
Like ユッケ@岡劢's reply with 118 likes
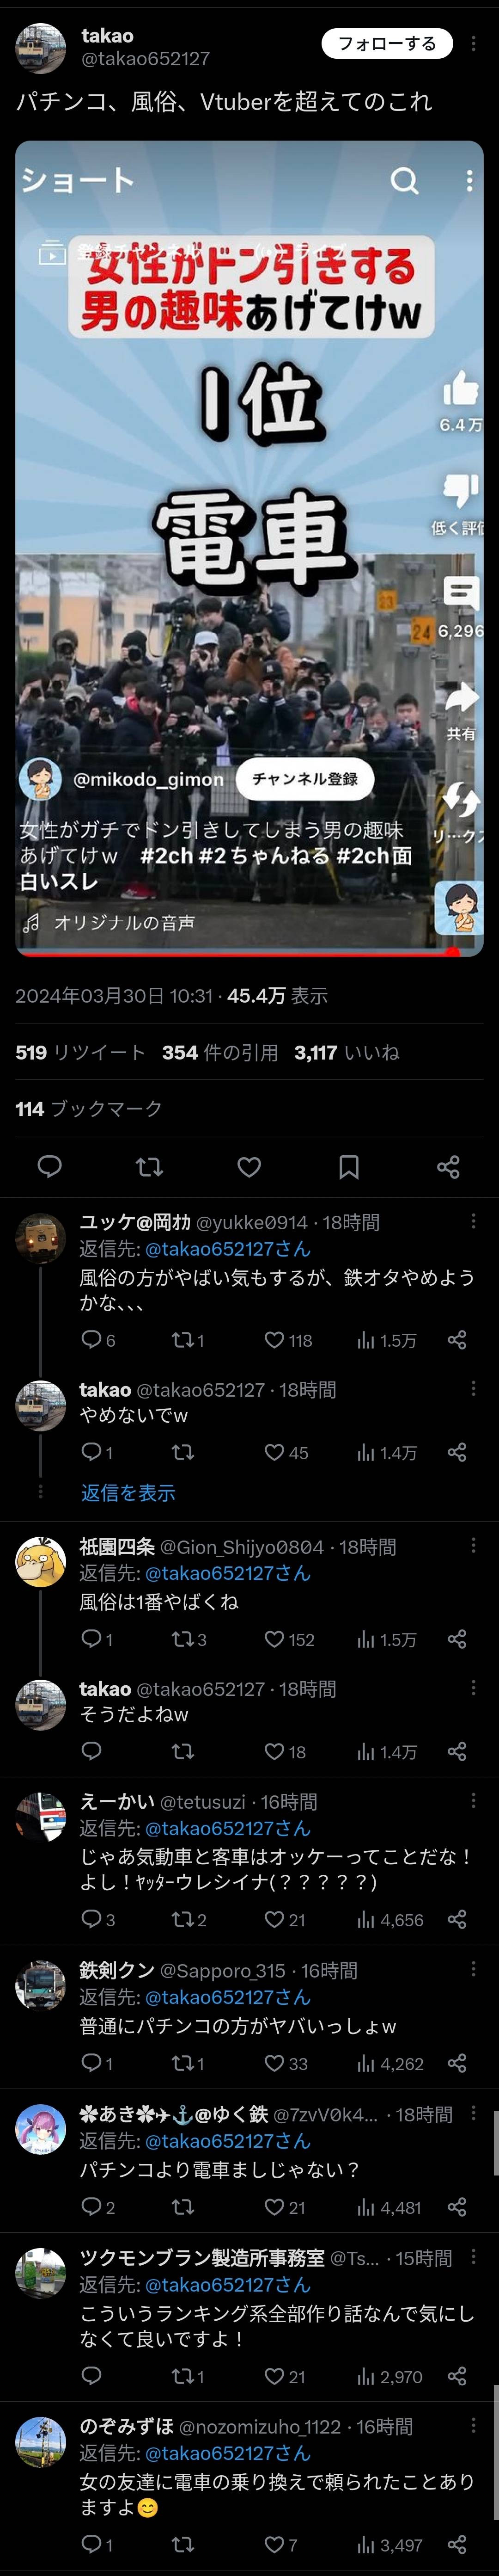[288, 1340]
